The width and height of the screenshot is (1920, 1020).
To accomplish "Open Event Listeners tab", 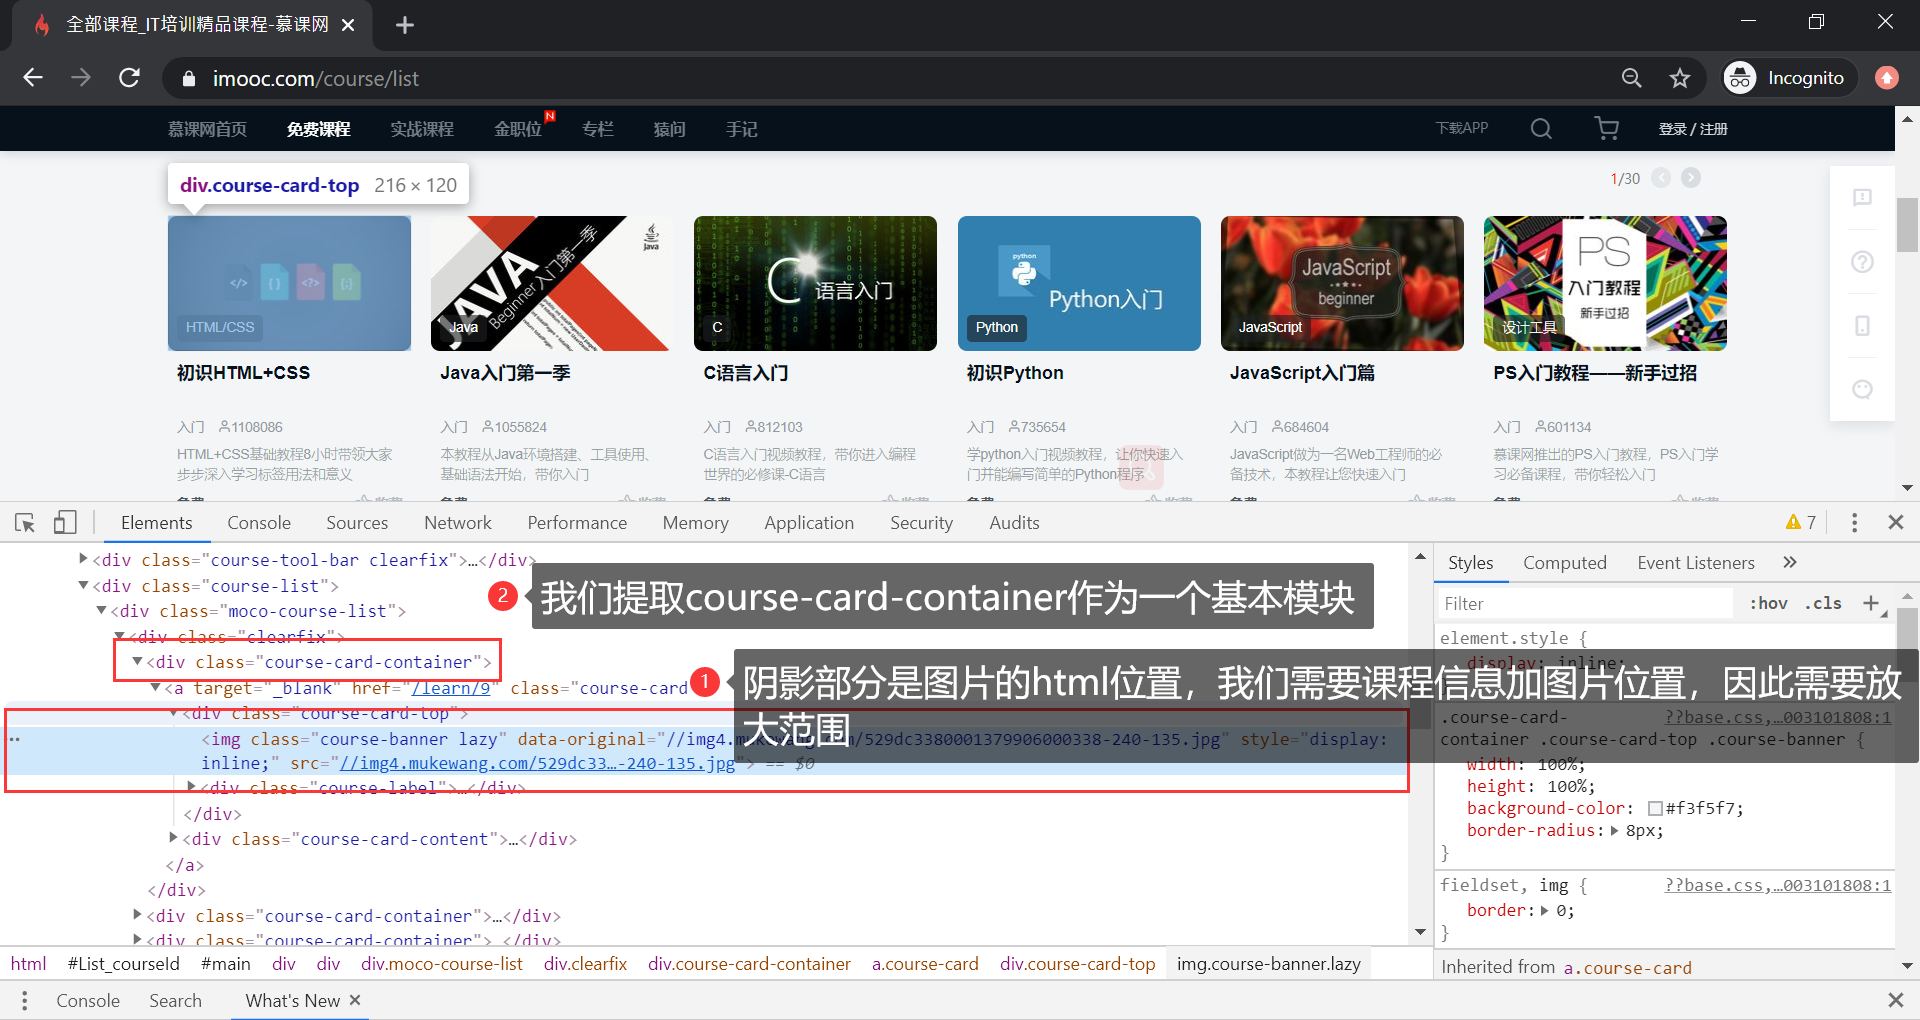I will click(1695, 563).
